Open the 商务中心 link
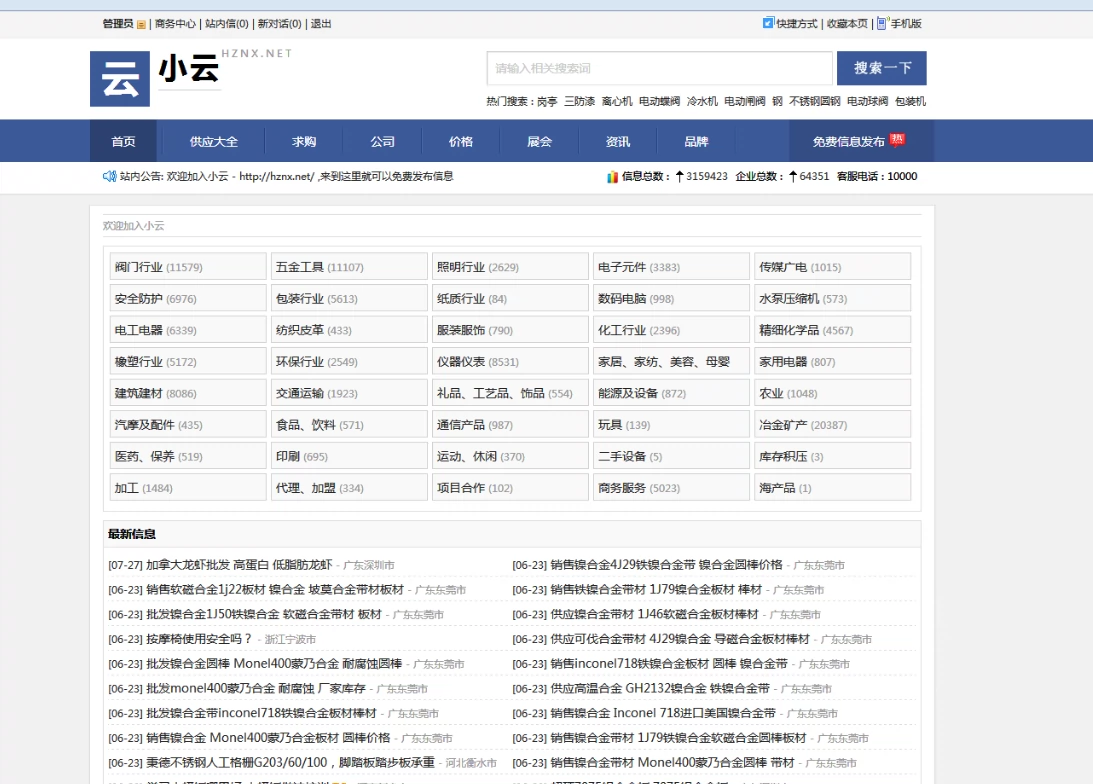1093x784 pixels. click(x=175, y=24)
